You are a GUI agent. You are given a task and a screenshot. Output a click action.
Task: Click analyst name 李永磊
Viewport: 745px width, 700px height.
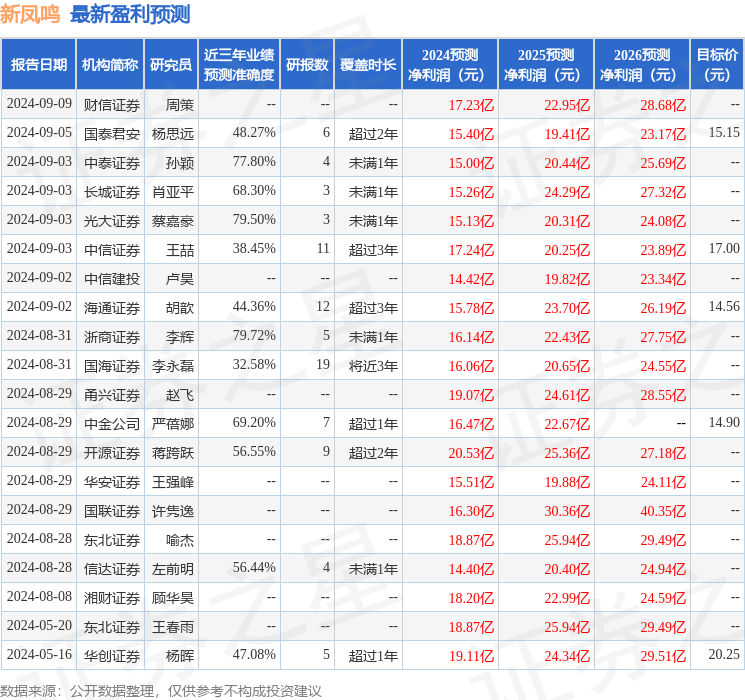coord(173,365)
